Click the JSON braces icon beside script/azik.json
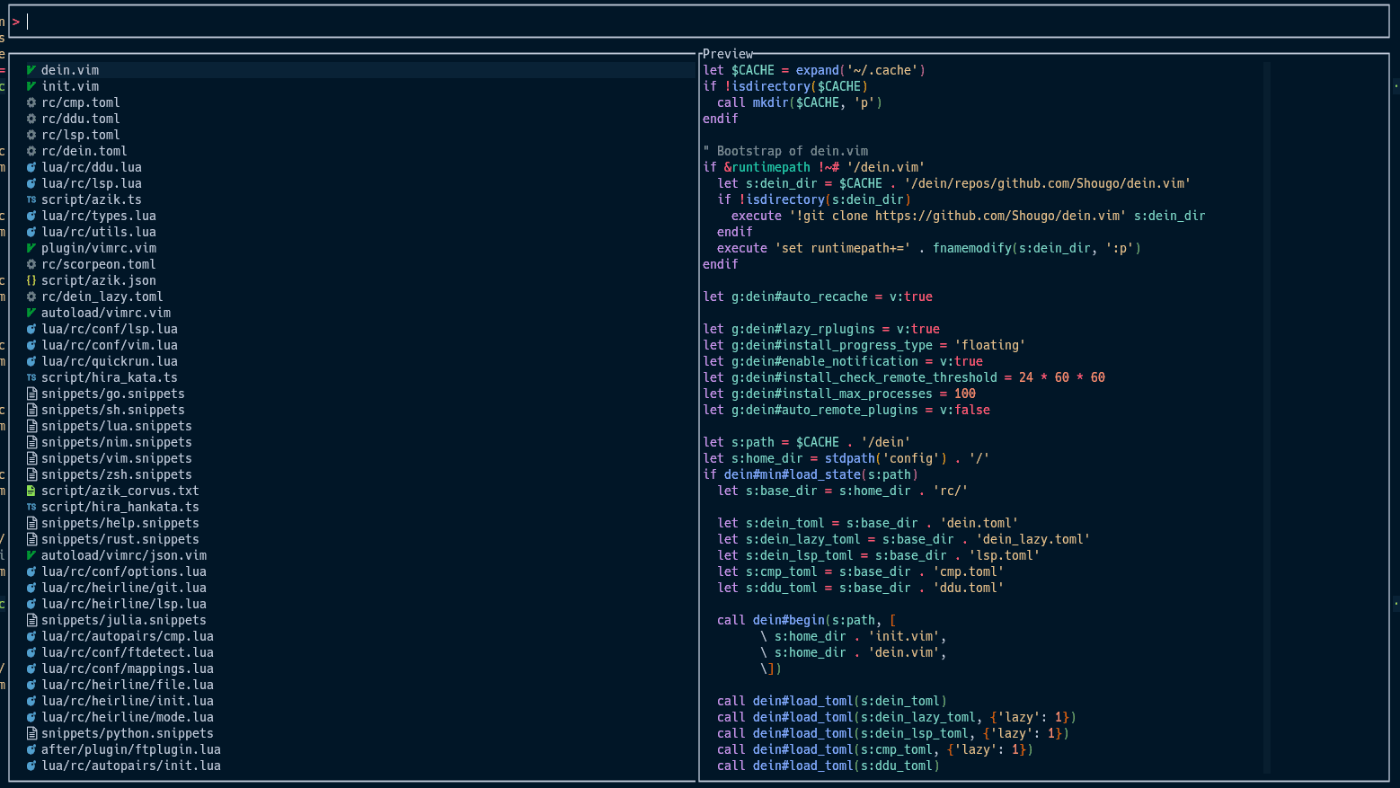Screen dimensions: 1400x788 (x=31, y=280)
